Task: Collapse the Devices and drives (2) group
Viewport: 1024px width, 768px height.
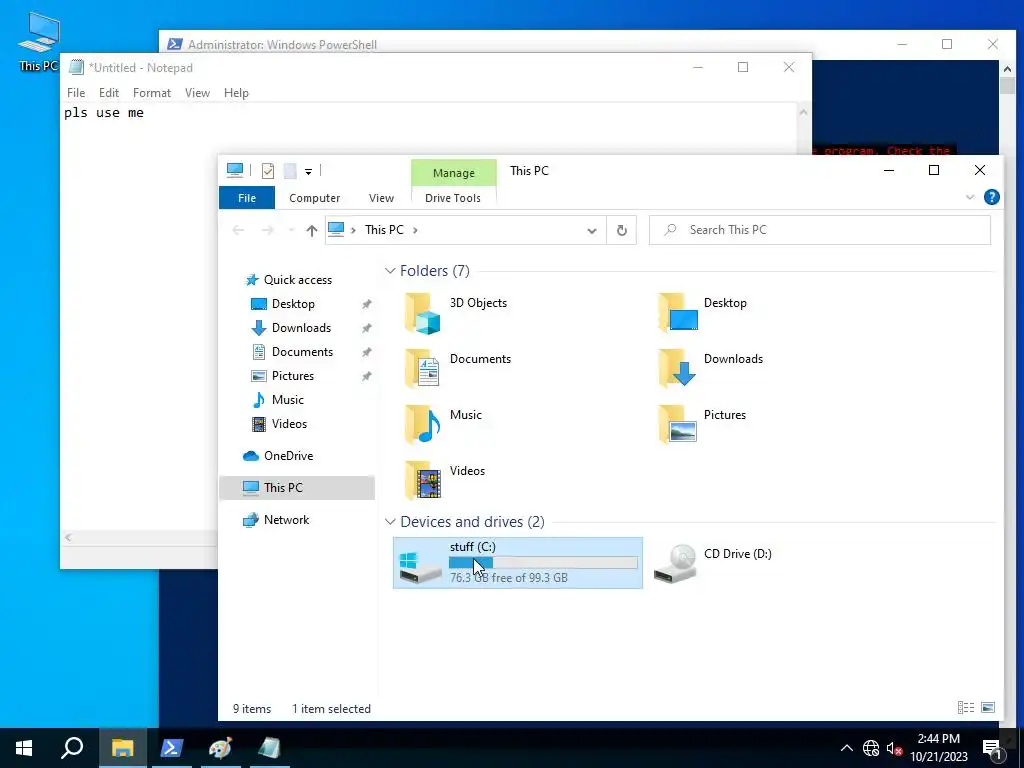Action: point(390,521)
